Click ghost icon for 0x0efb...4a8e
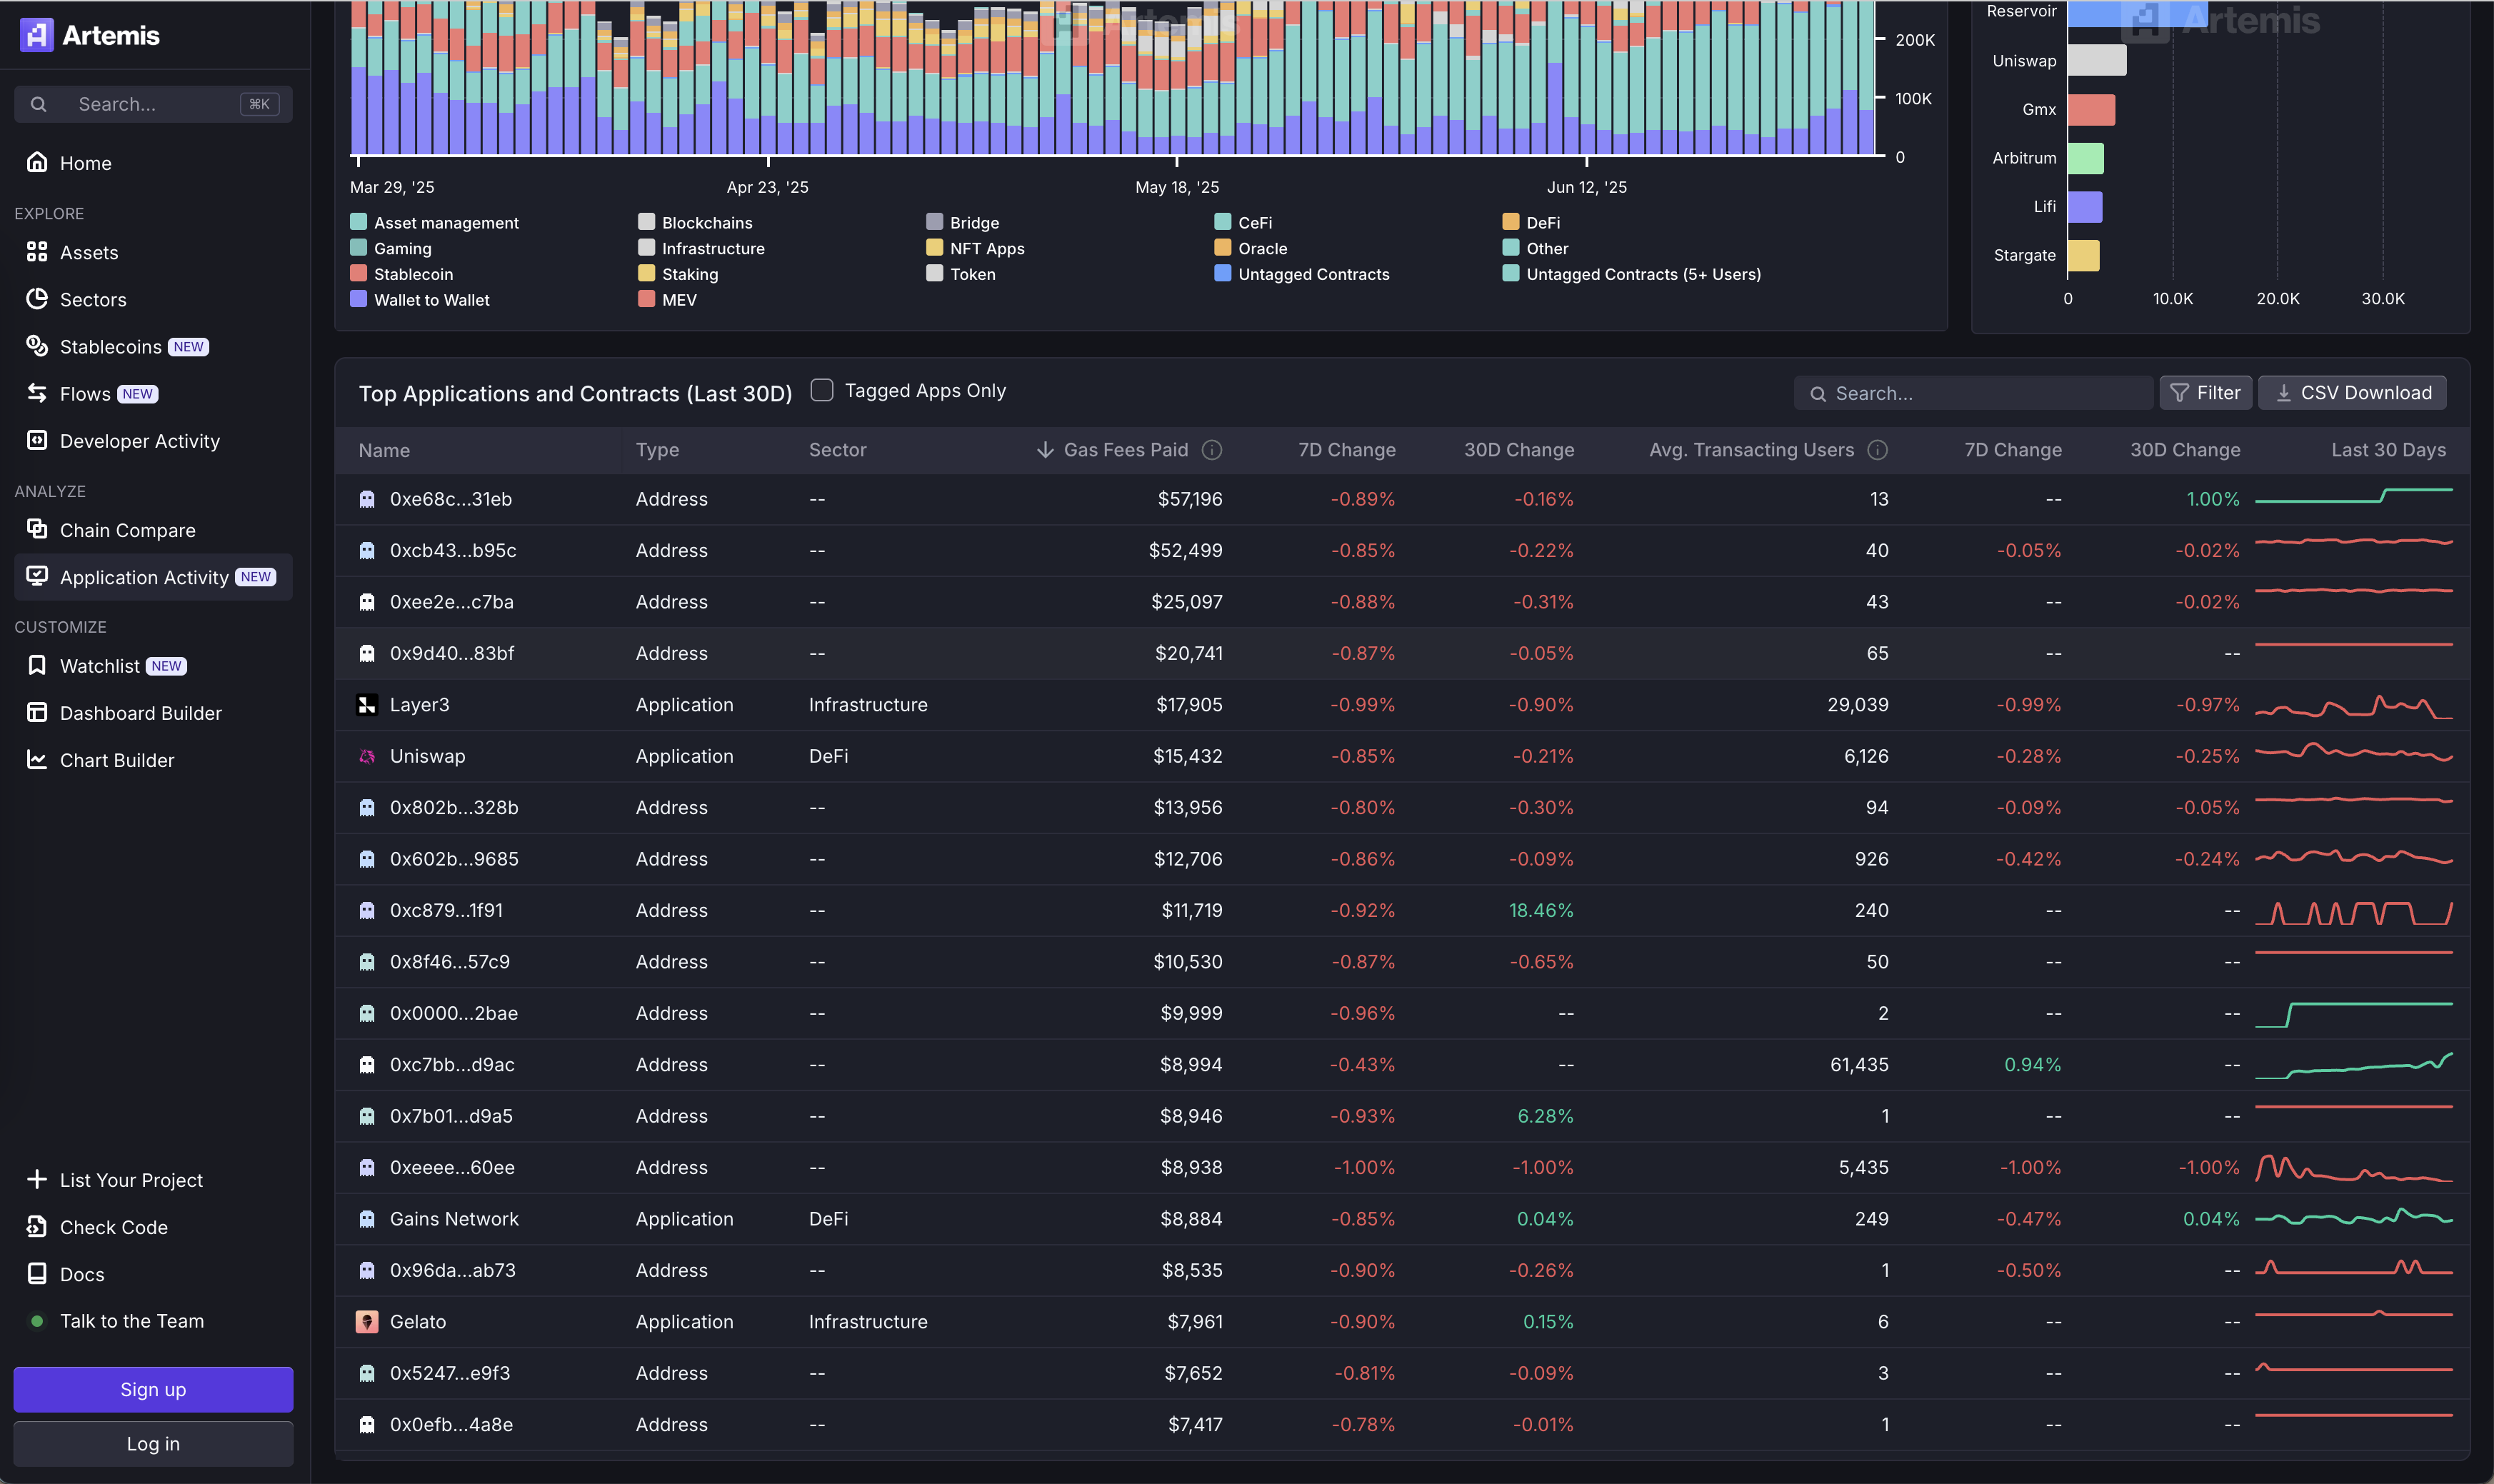Viewport: 2494px width, 1484px height. coord(367,1424)
